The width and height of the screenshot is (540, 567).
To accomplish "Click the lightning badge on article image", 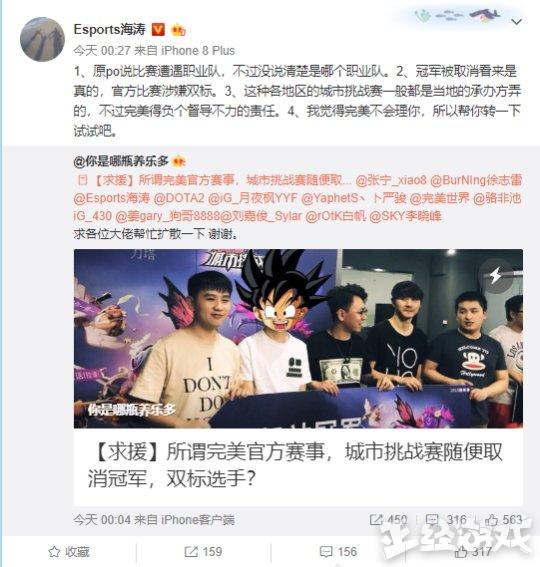I will 495,276.
